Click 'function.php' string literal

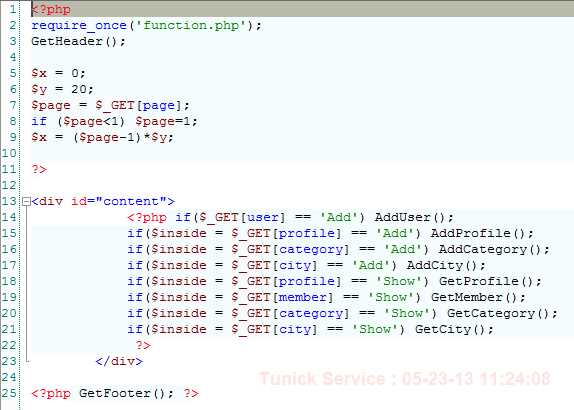coord(191,26)
